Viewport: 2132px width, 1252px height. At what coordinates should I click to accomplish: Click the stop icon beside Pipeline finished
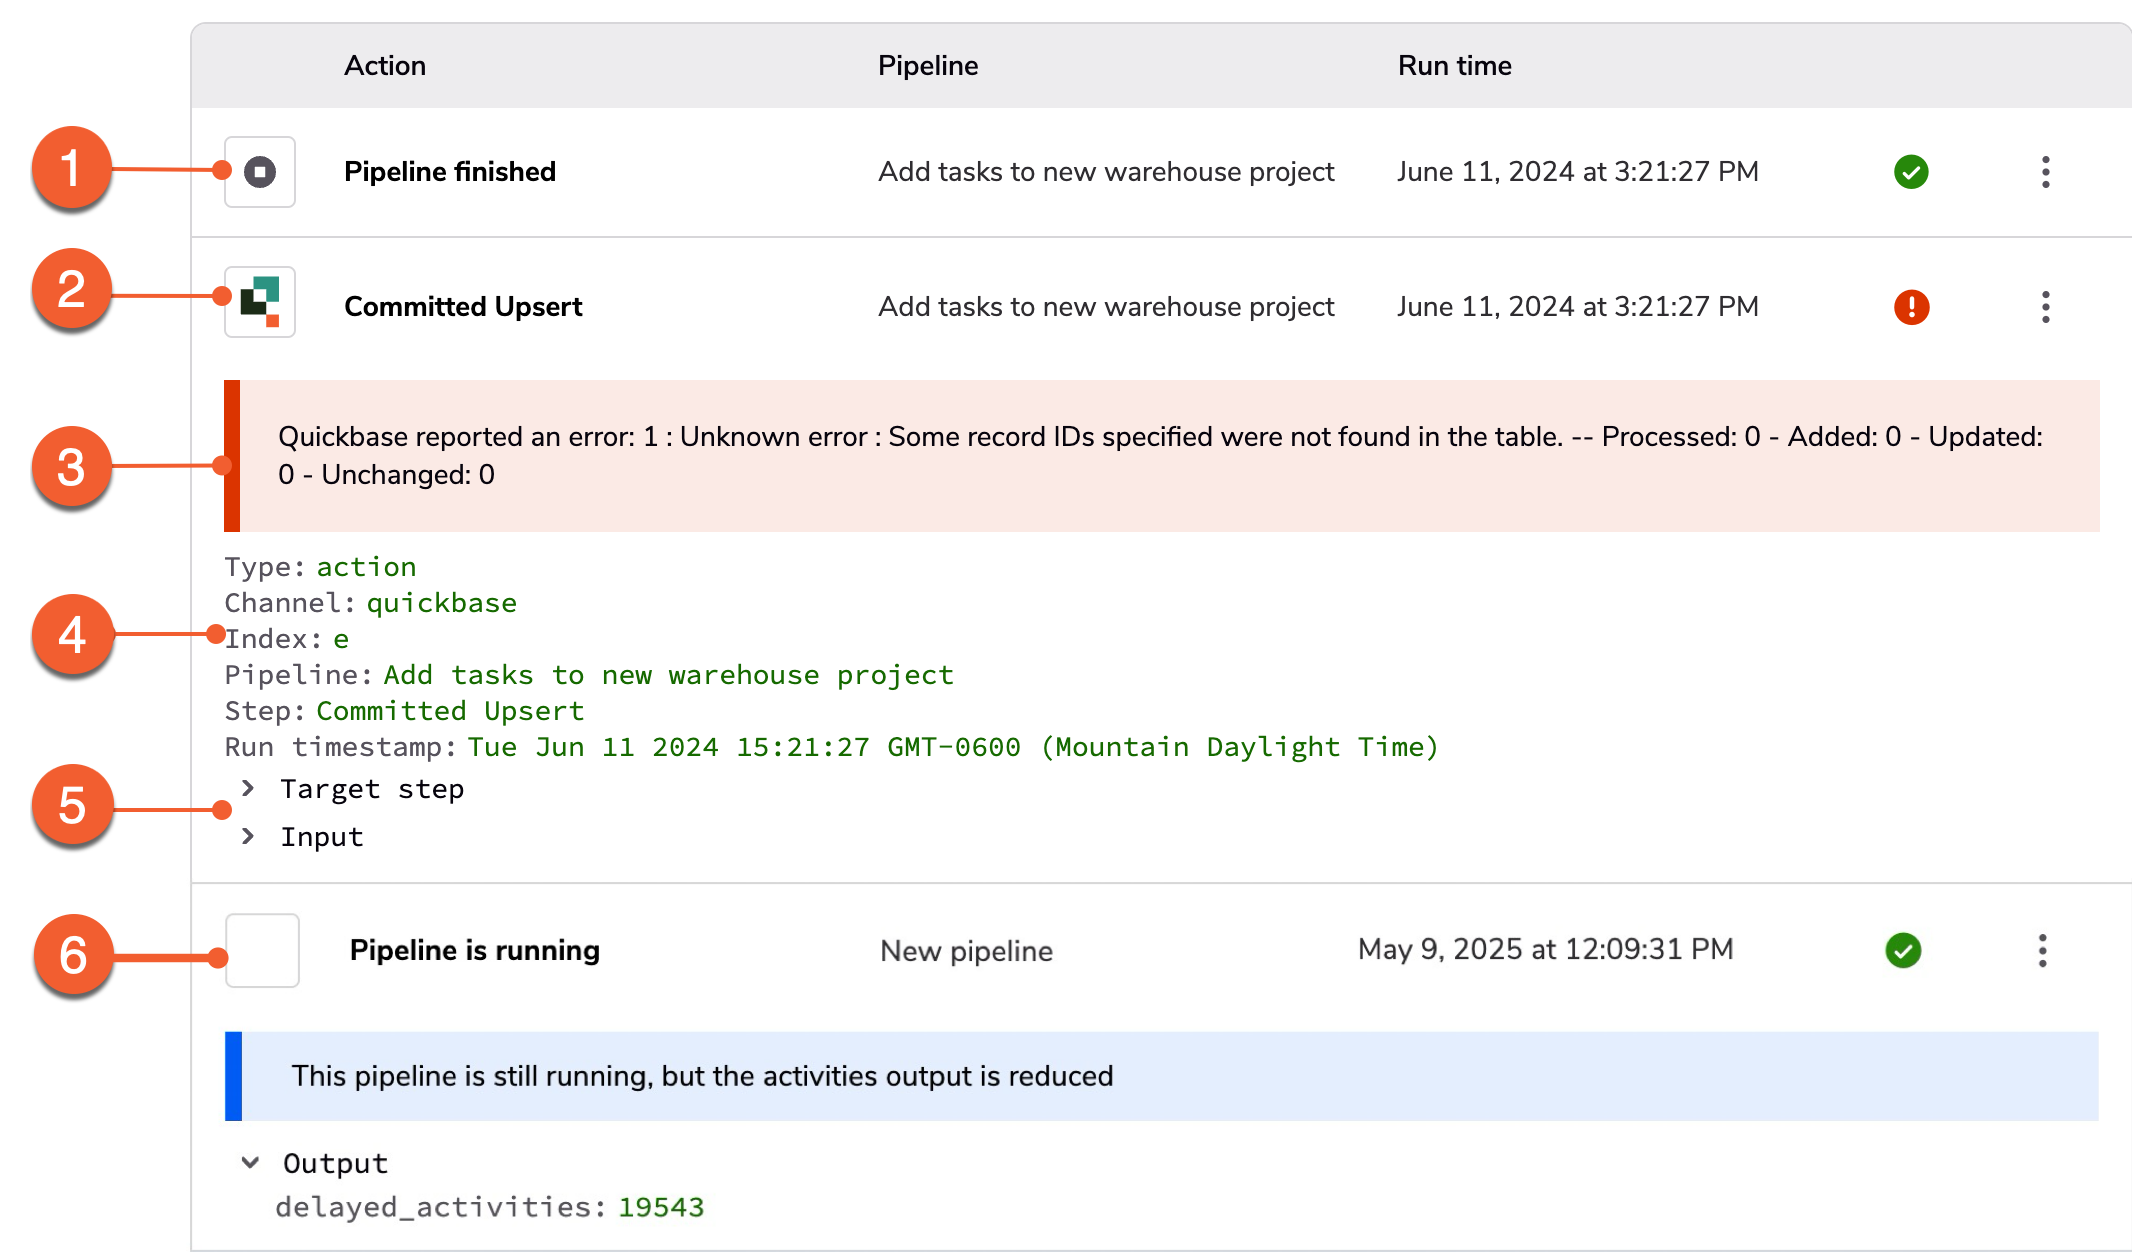tap(260, 172)
